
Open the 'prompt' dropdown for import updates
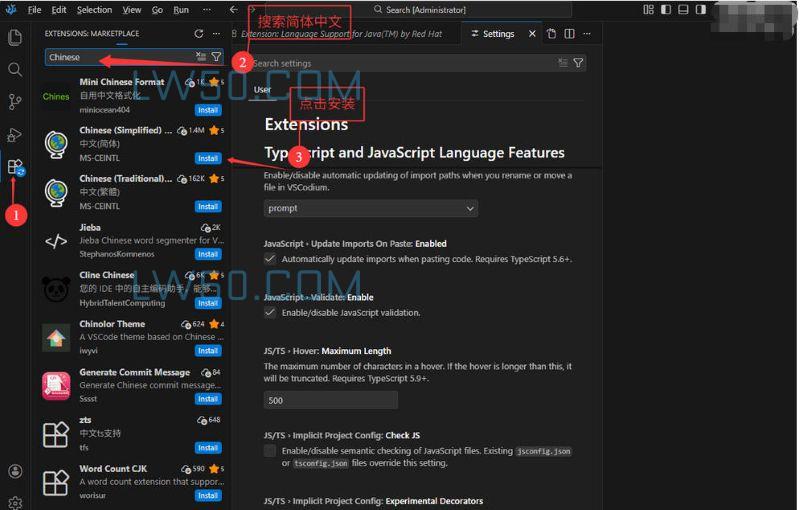[370, 208]
